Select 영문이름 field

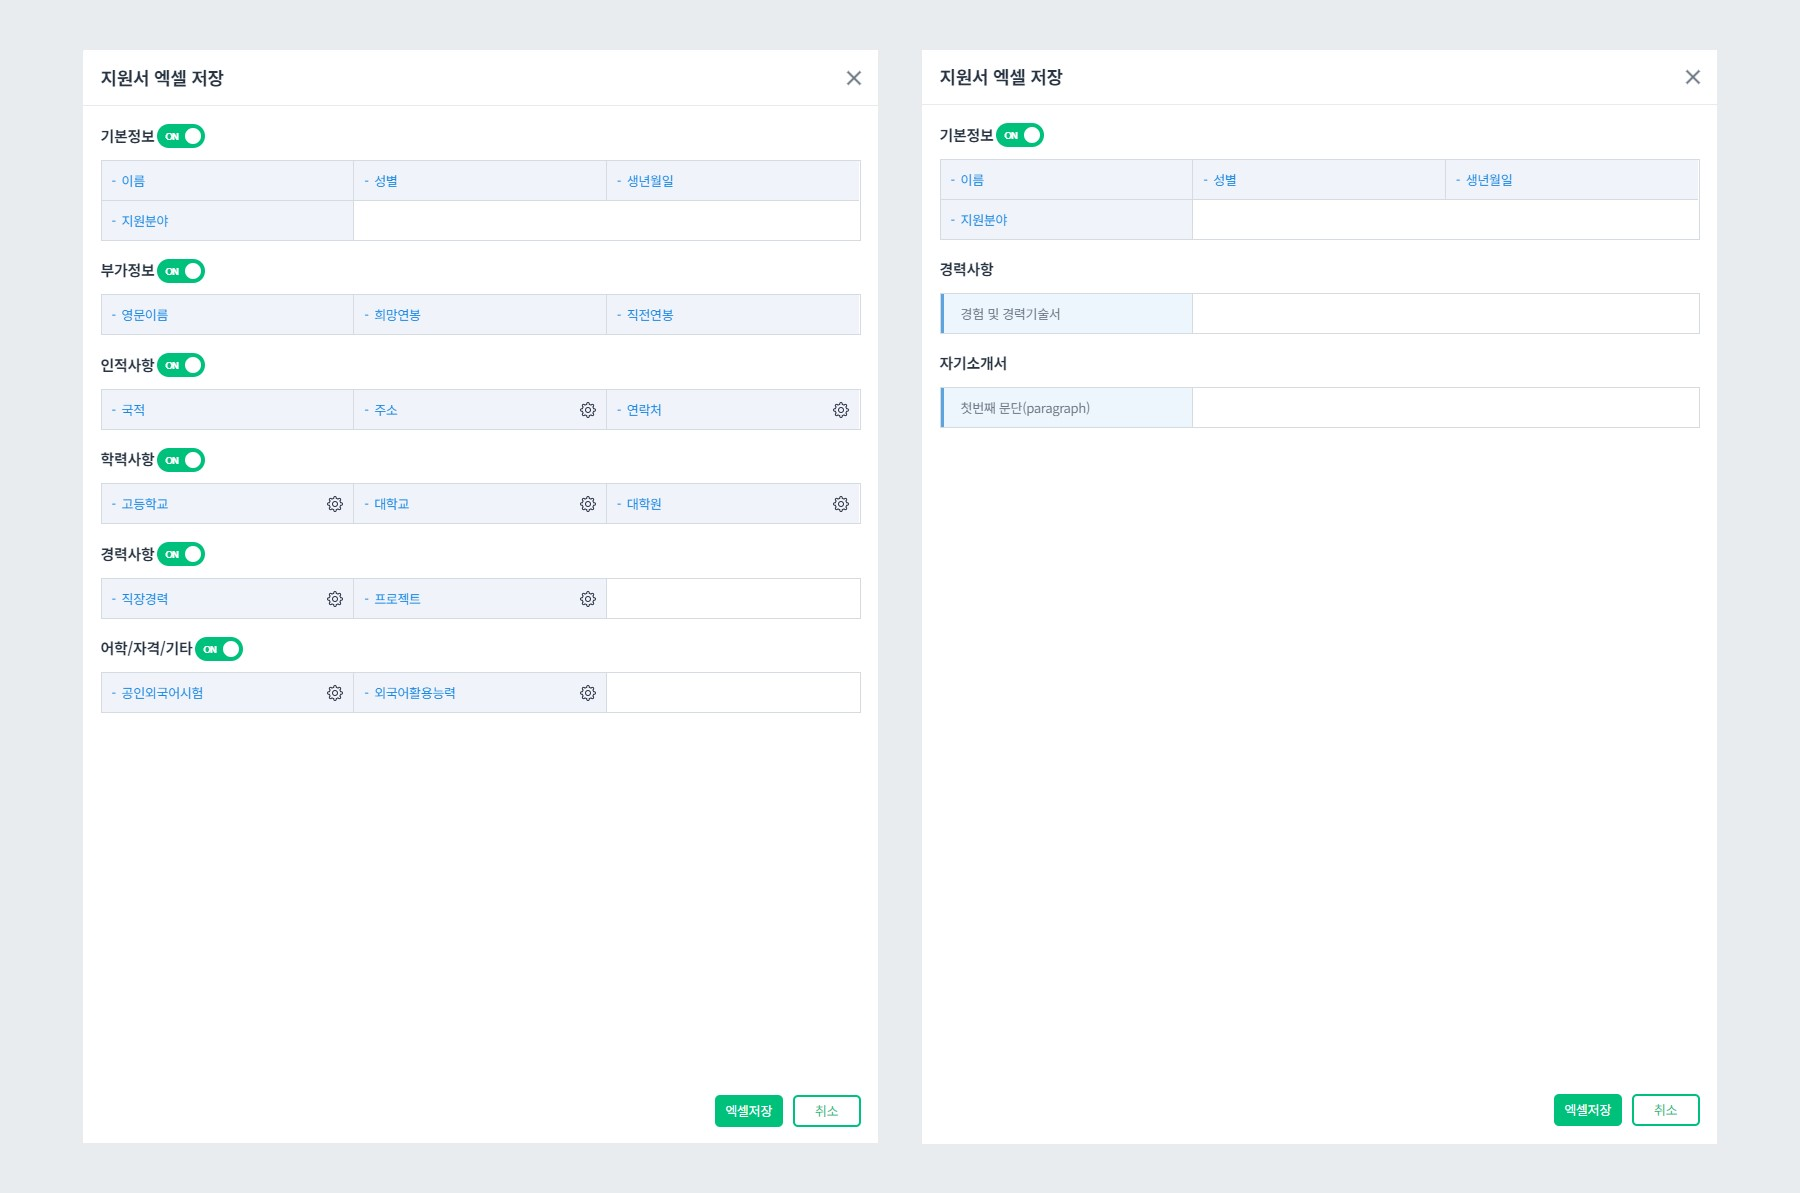coord(227,315)
